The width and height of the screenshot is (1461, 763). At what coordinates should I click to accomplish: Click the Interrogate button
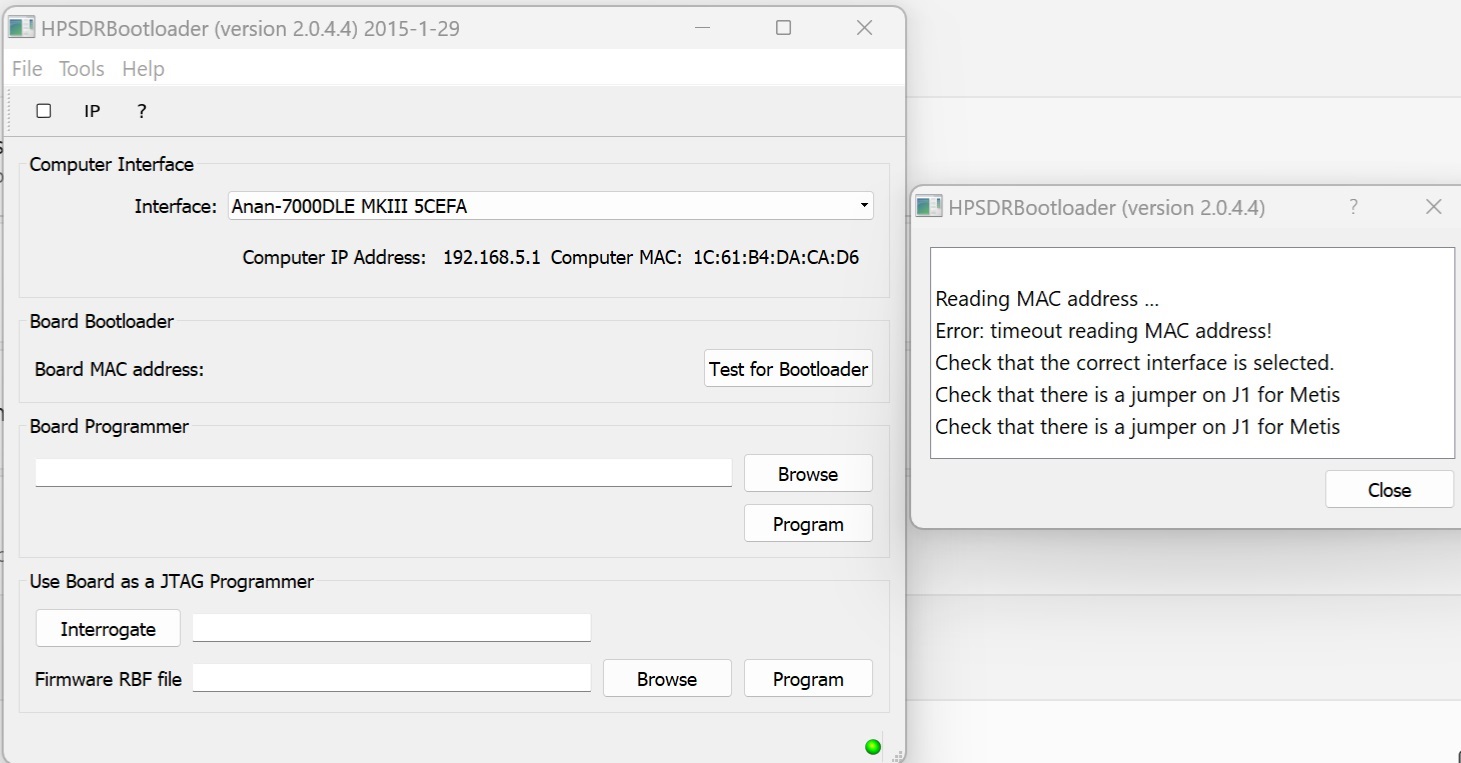(108, 629)
